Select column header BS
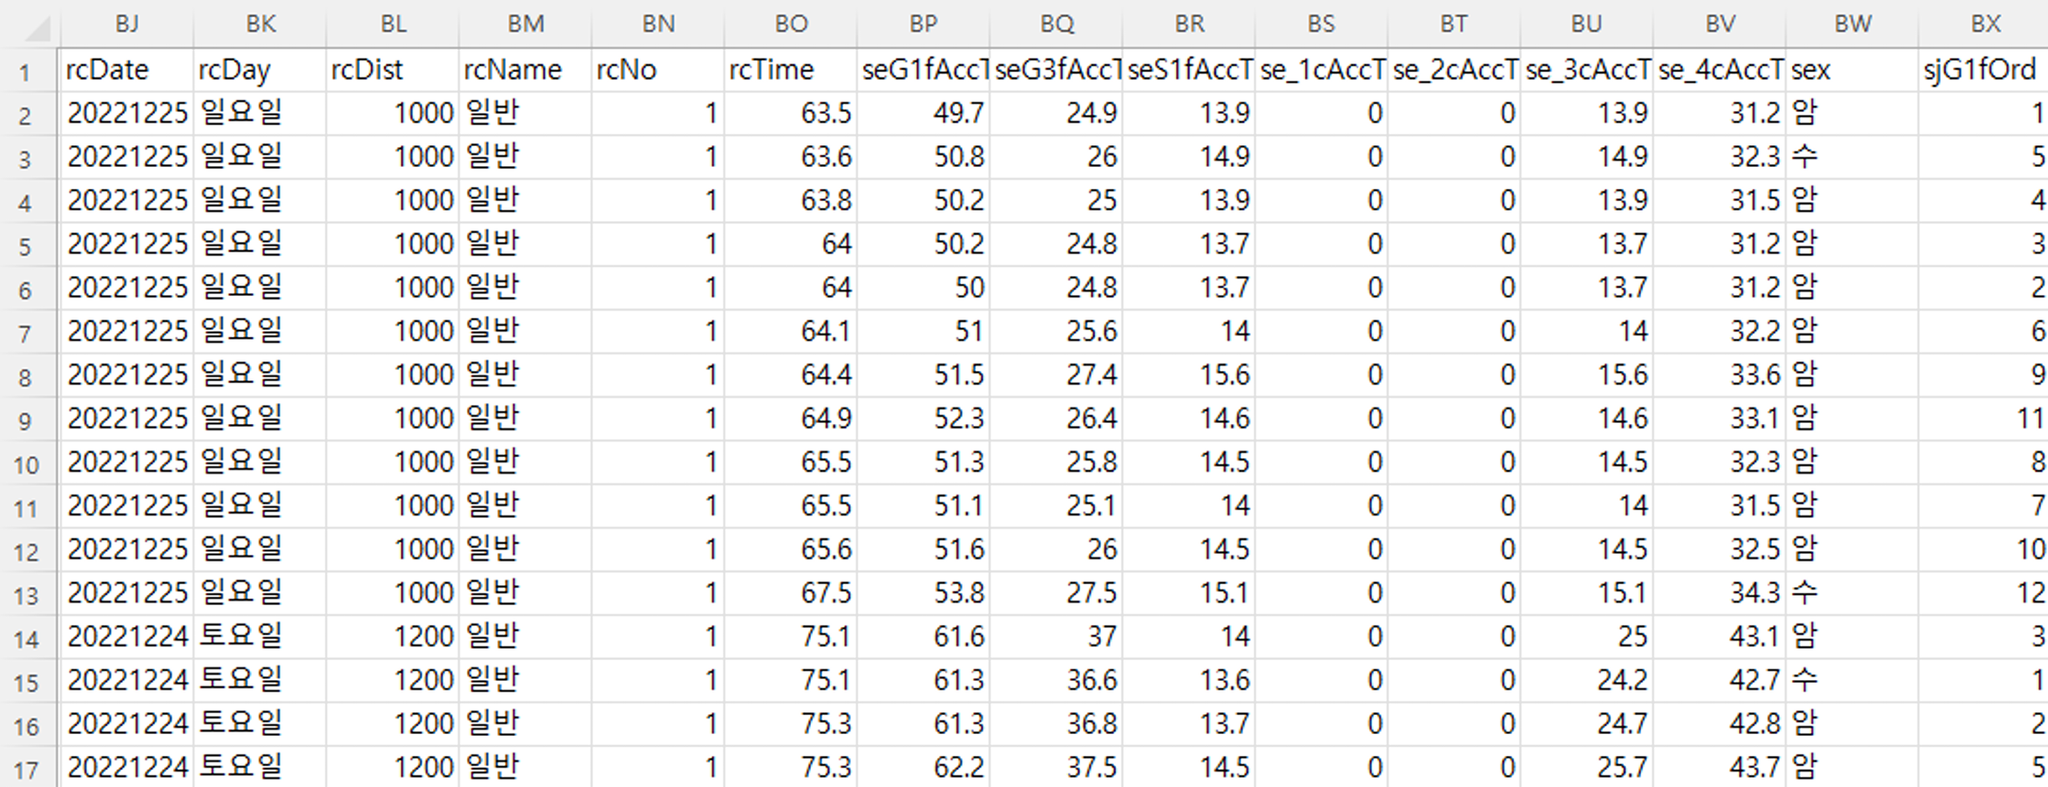The width and height of the screenshot is (2048, 787). coord(1321,24)
